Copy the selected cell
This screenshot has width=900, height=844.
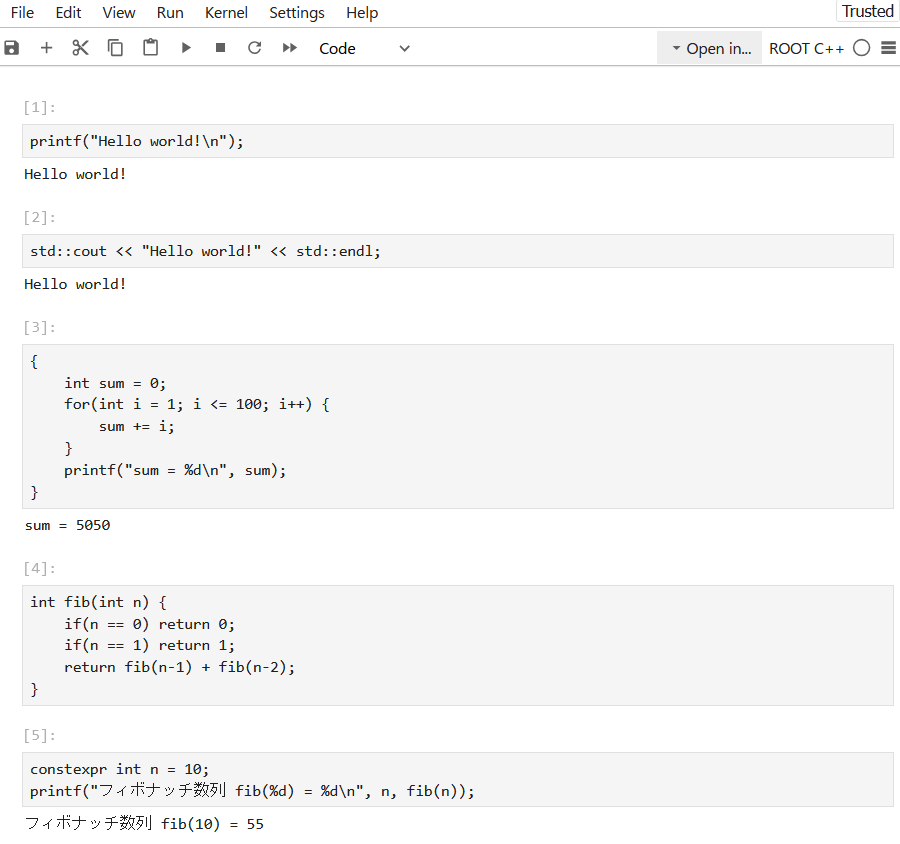coord(115,48)
